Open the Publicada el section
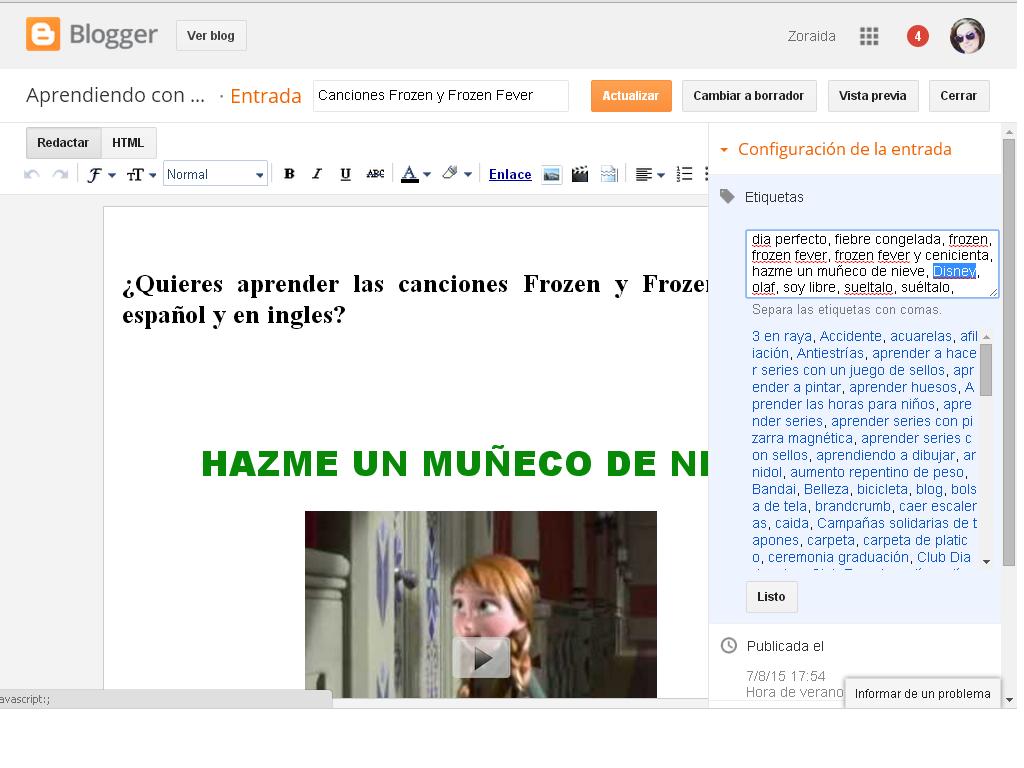 click(785, 646)
